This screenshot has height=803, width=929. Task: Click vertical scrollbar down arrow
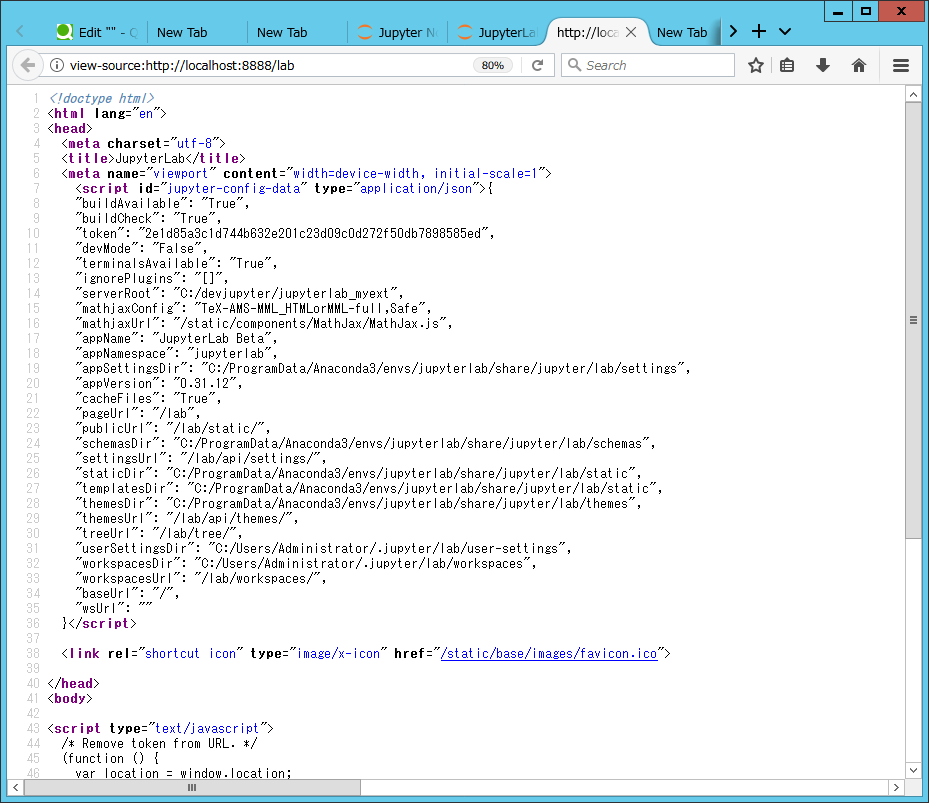(x=913, y=770)
